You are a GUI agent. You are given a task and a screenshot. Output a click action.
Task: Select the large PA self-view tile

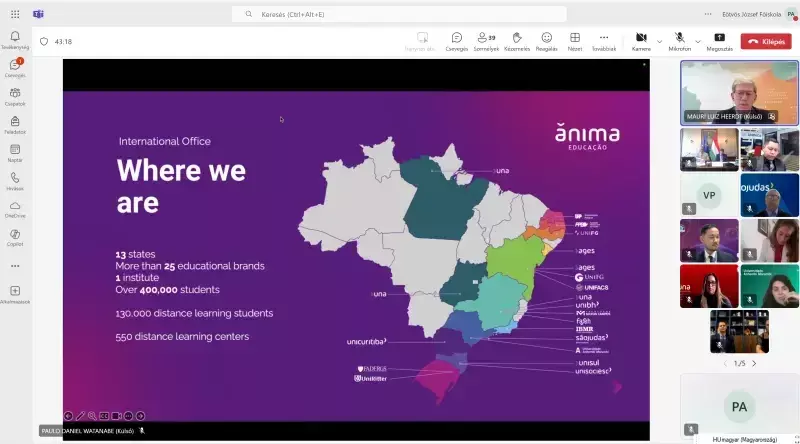click(739, 406)
